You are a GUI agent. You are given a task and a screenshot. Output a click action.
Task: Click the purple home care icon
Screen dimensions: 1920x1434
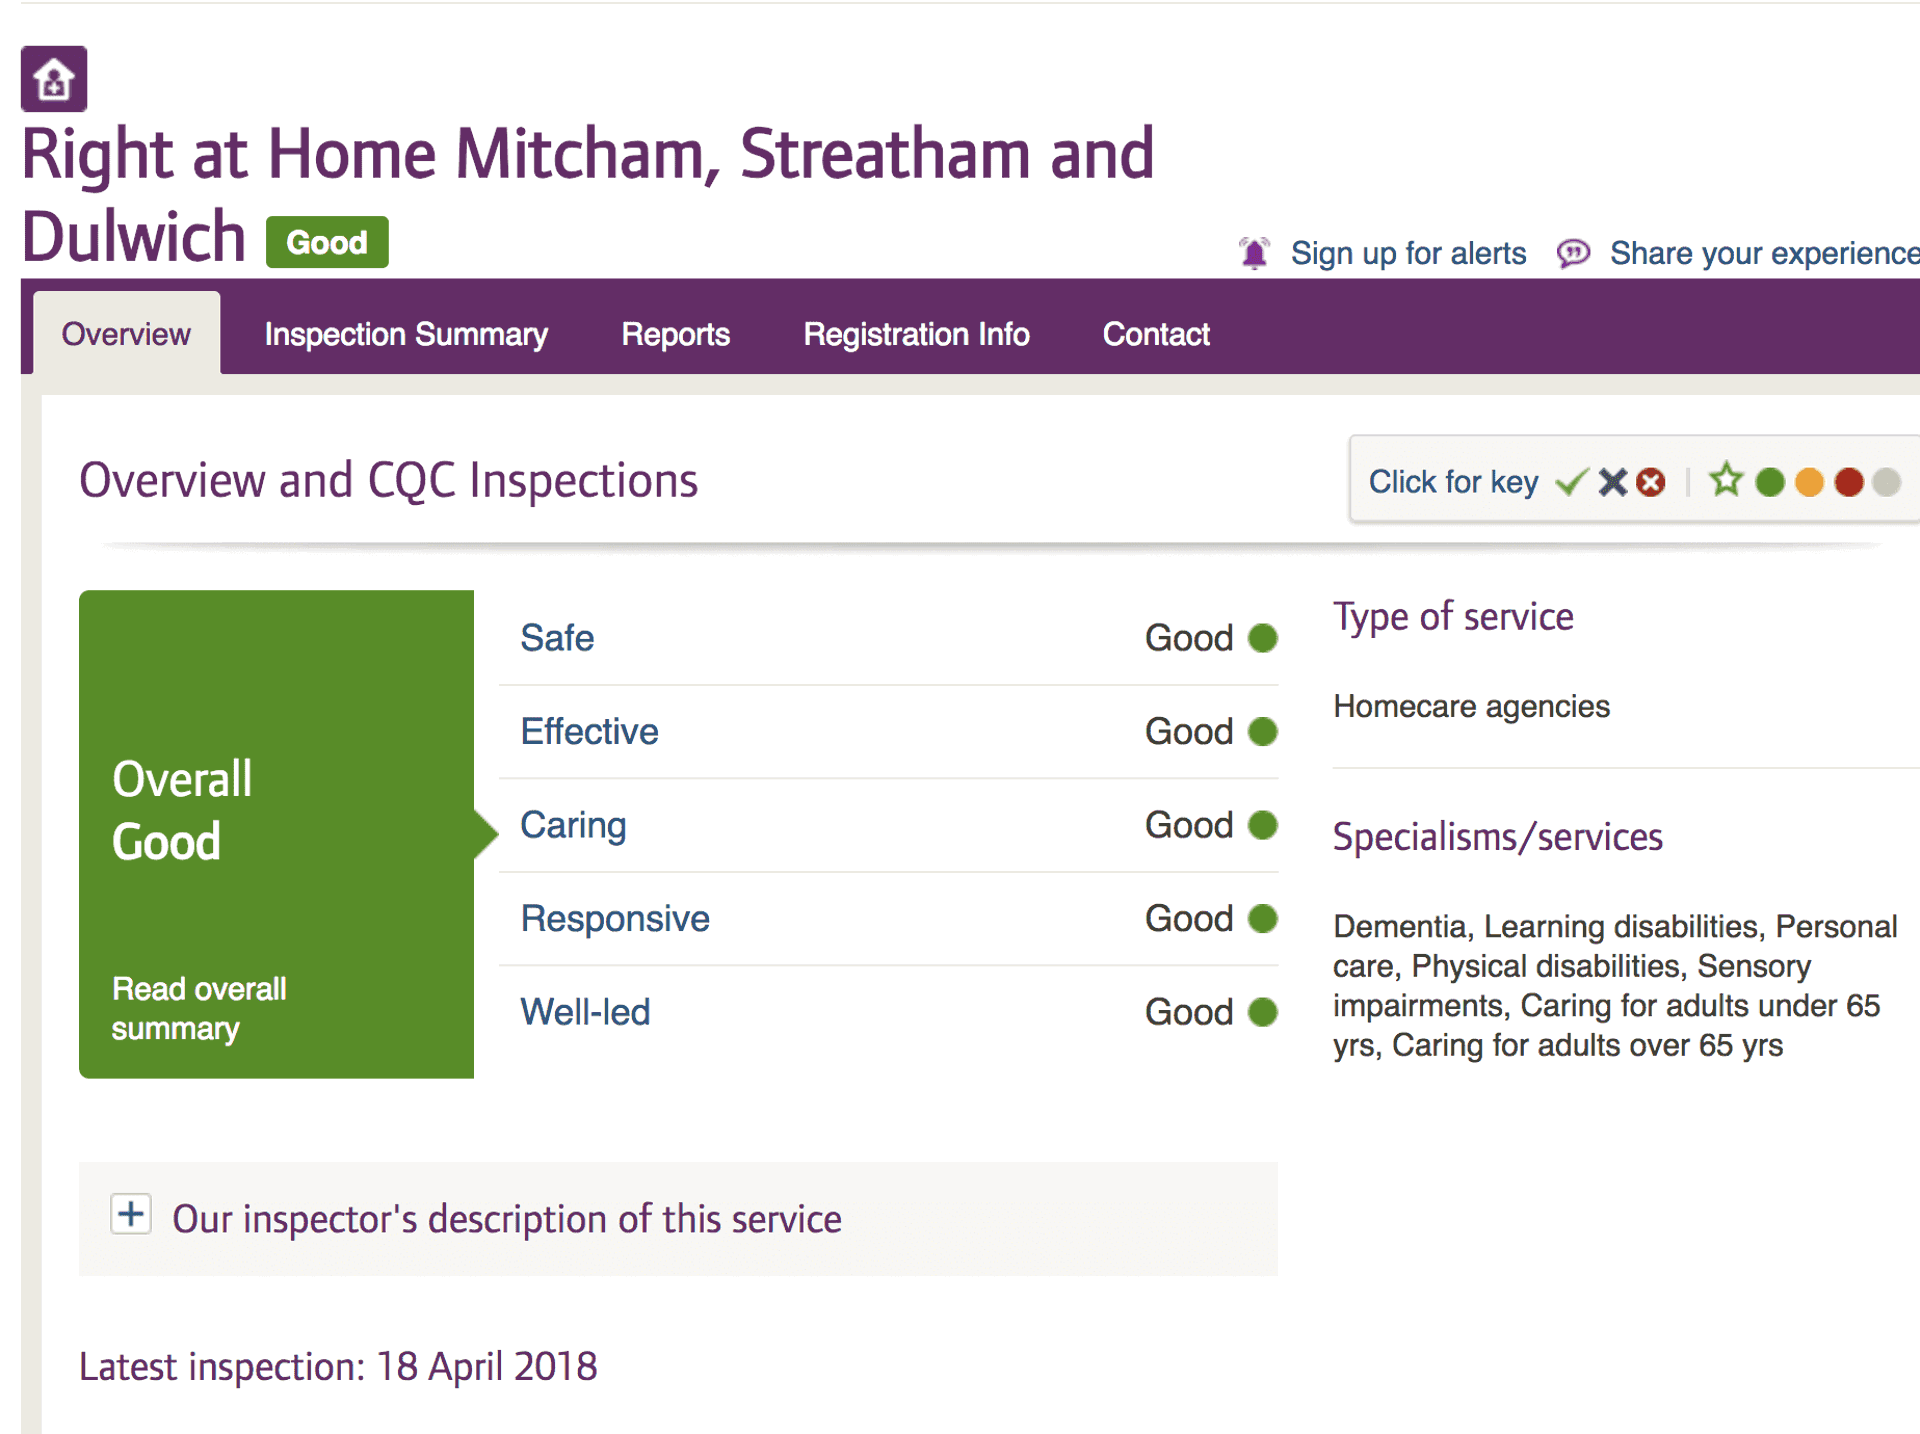pos(54,79)
